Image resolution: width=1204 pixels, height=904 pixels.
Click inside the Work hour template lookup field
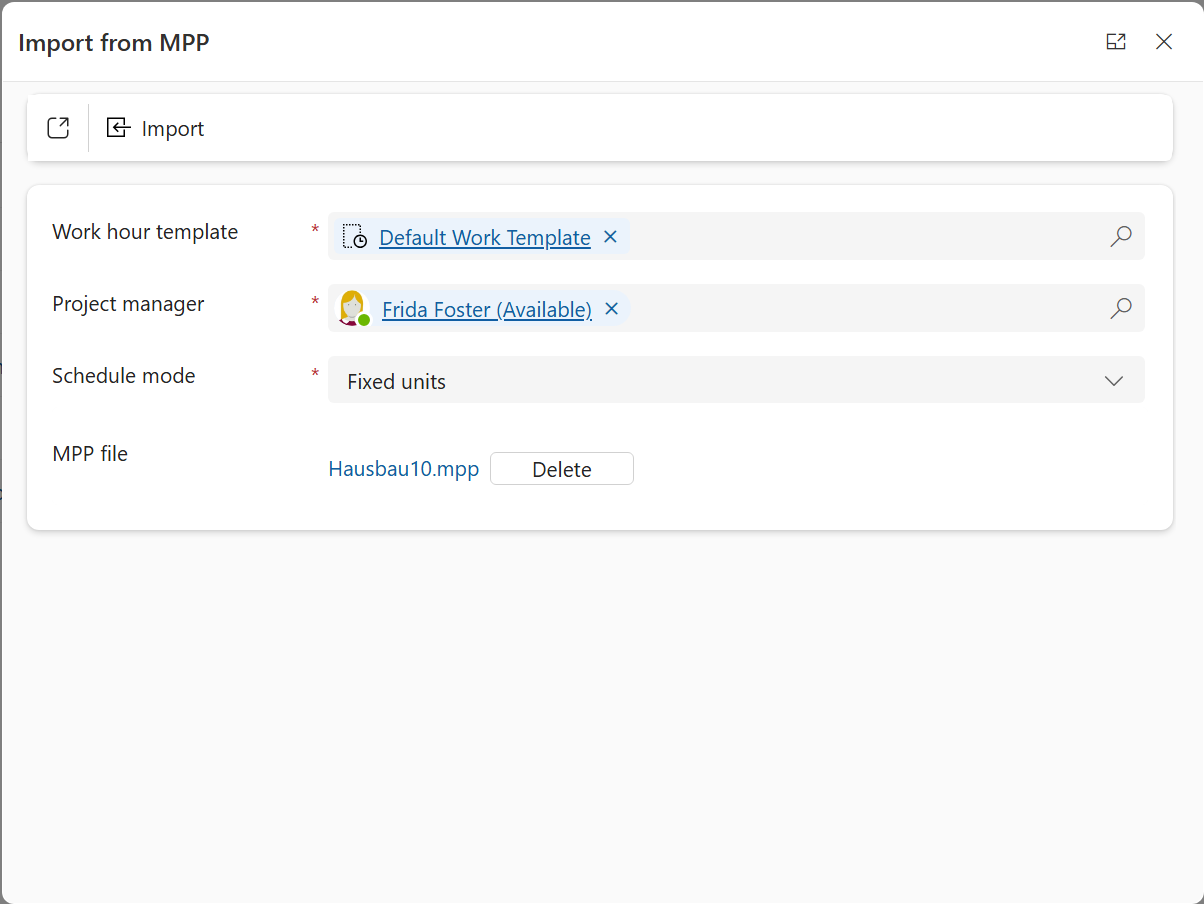[x=860, y=237]
